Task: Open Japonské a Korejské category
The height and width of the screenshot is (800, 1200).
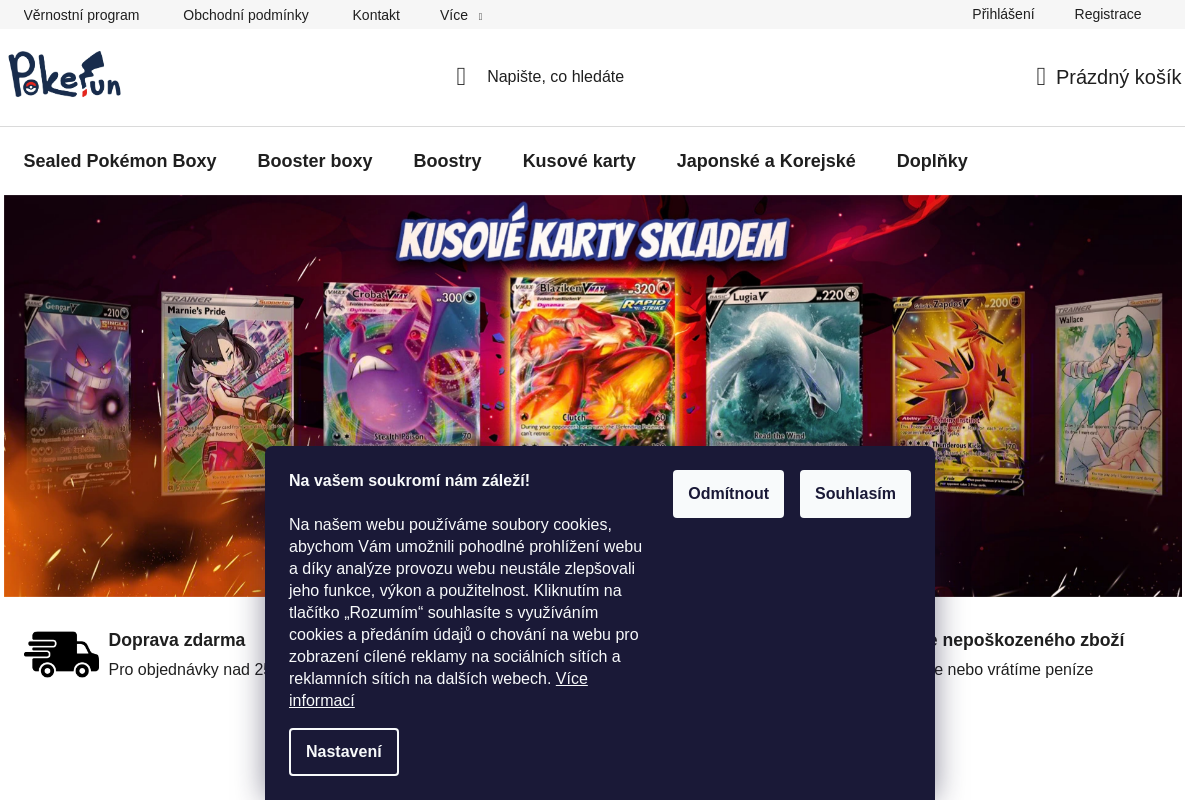Action: click(766, 161)
